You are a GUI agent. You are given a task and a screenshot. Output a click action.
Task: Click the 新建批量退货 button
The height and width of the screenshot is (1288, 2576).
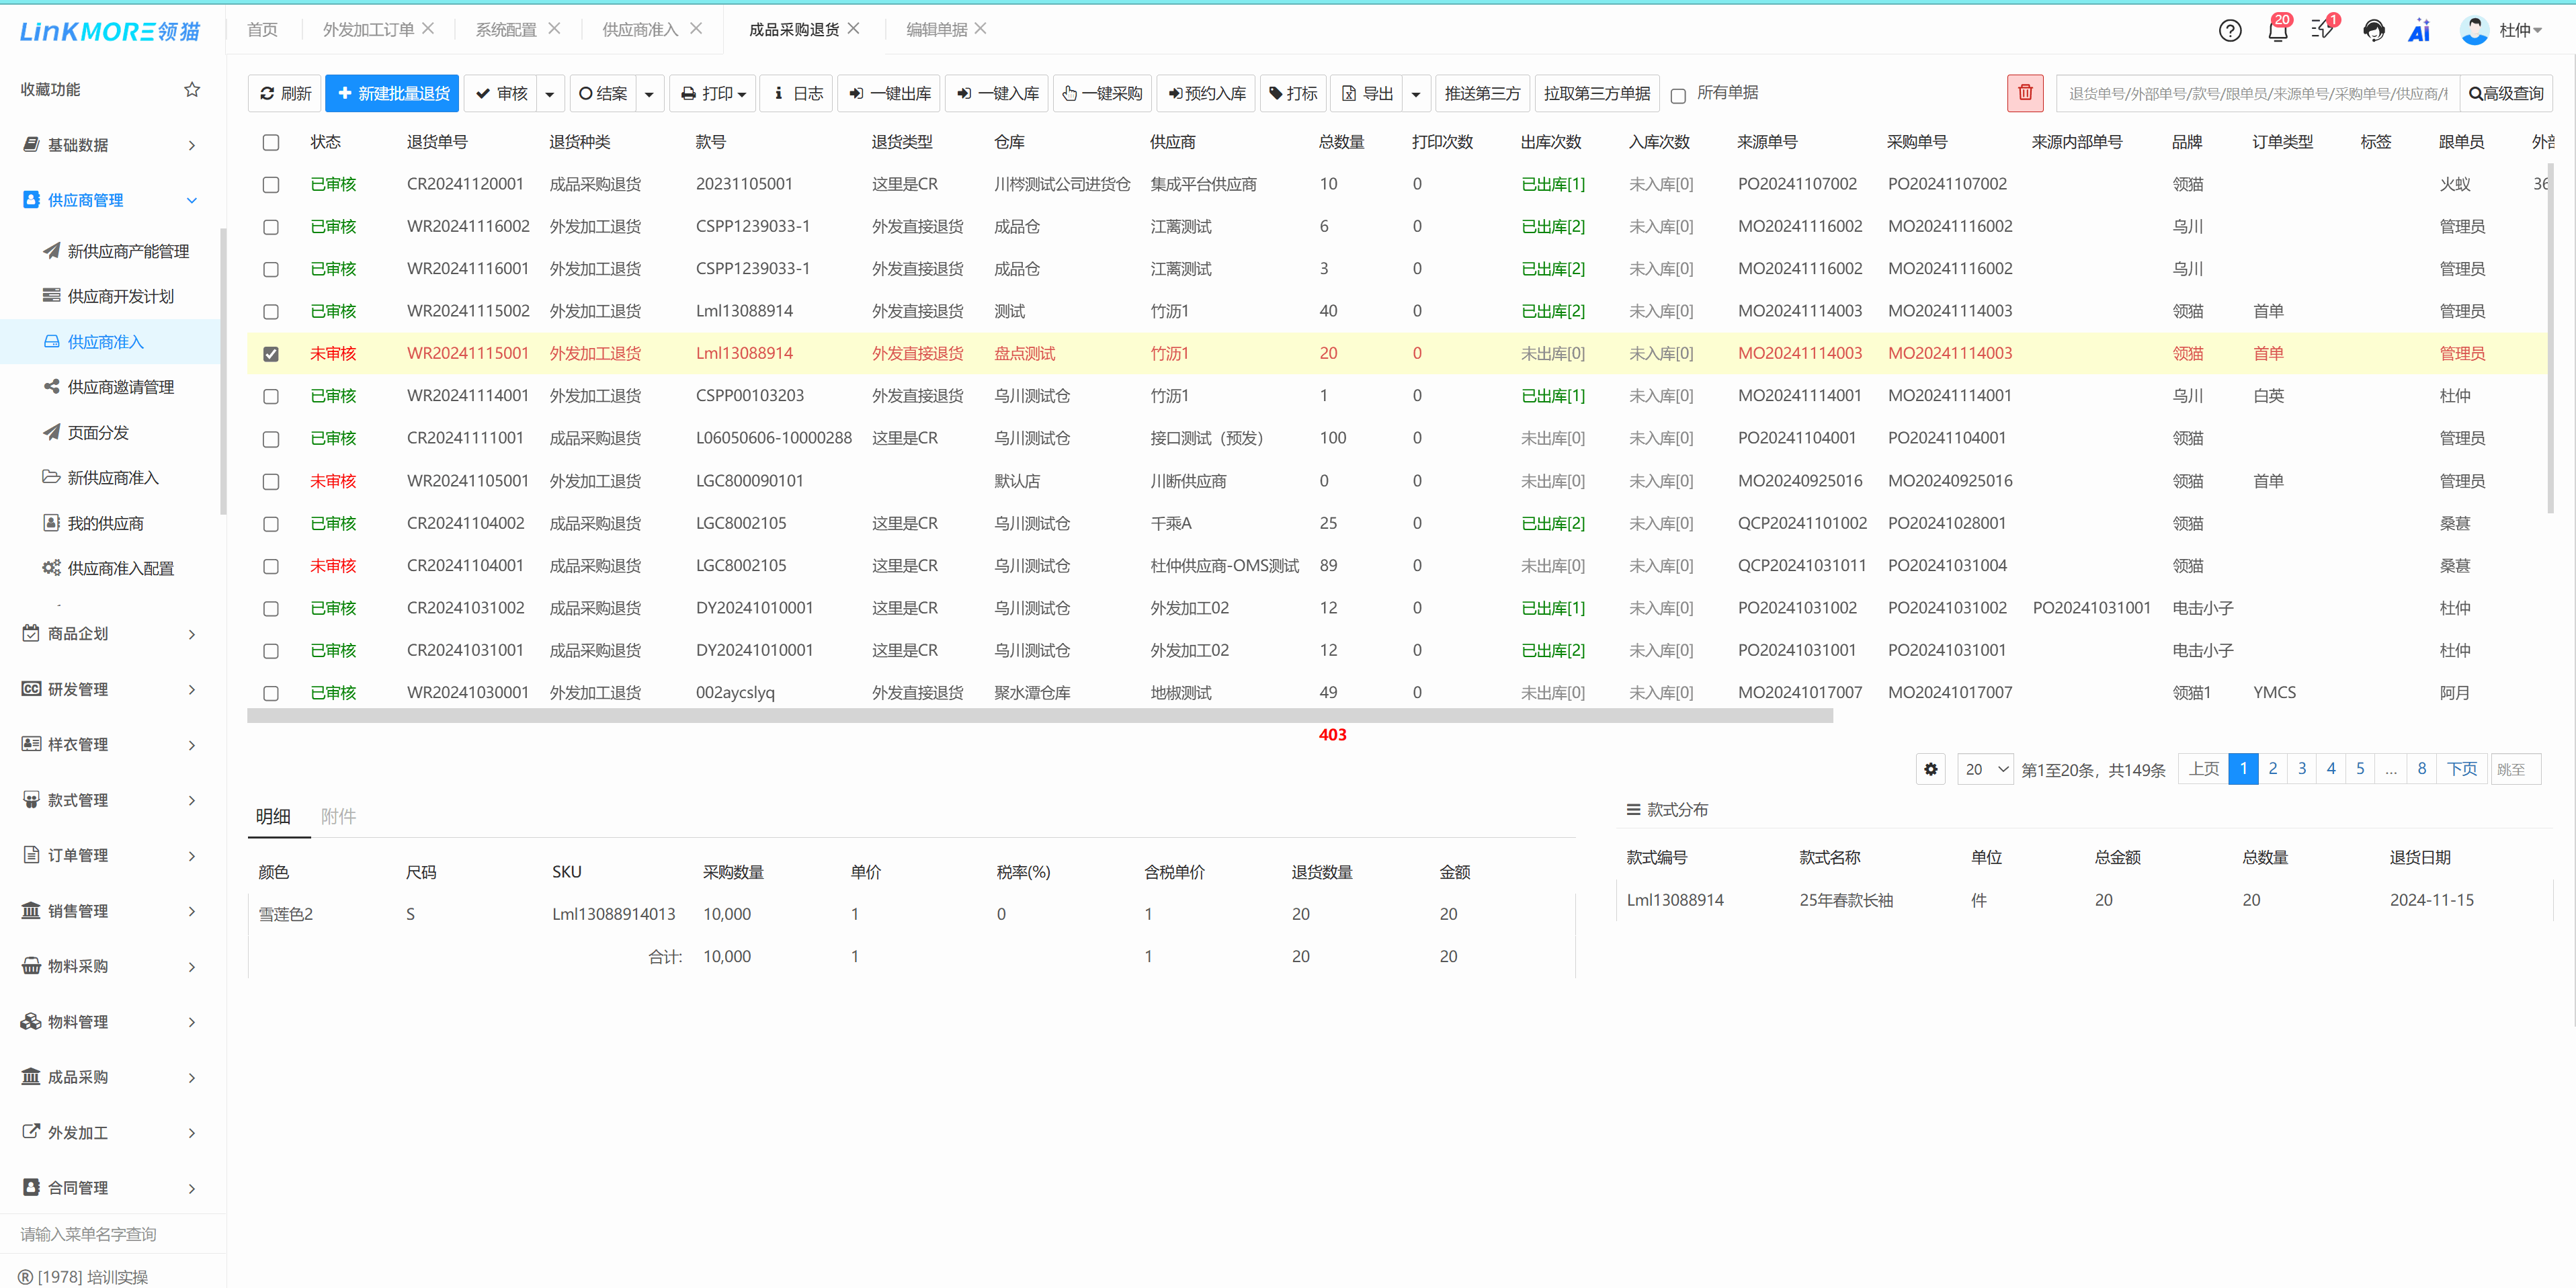392,93
